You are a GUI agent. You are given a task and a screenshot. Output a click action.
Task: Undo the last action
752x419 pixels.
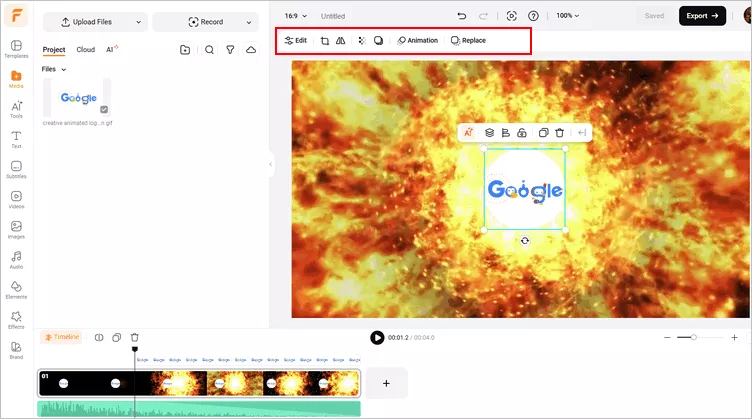click(x=461, y=16)
